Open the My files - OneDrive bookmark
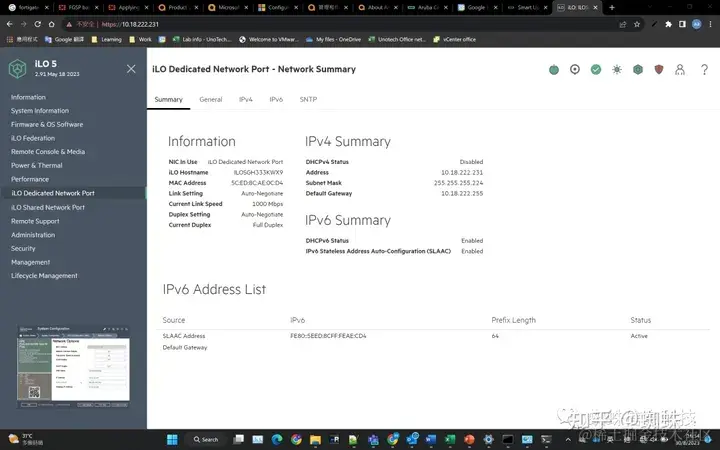Image resolution: width=720 pixels, height=450 pixels. [x=333, y=39]
